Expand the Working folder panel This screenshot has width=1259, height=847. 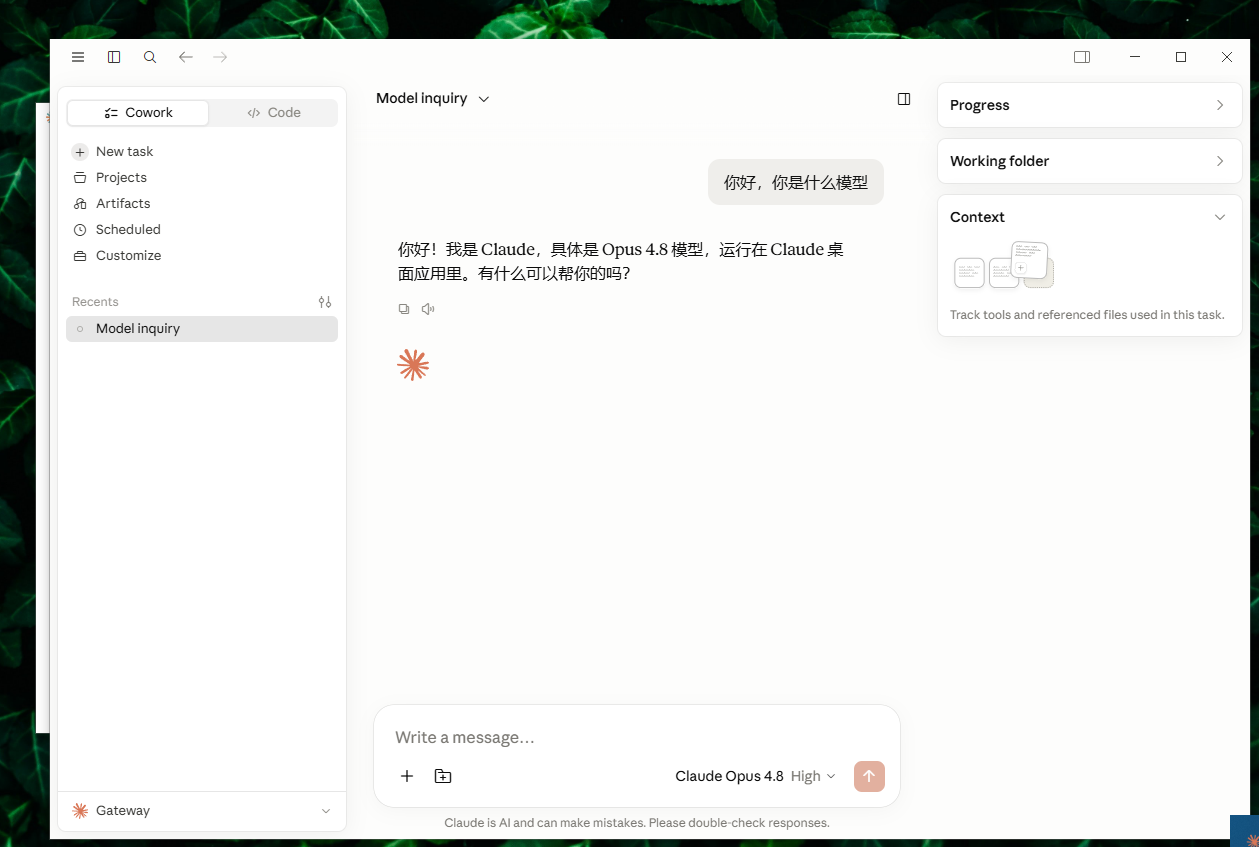1090,161
